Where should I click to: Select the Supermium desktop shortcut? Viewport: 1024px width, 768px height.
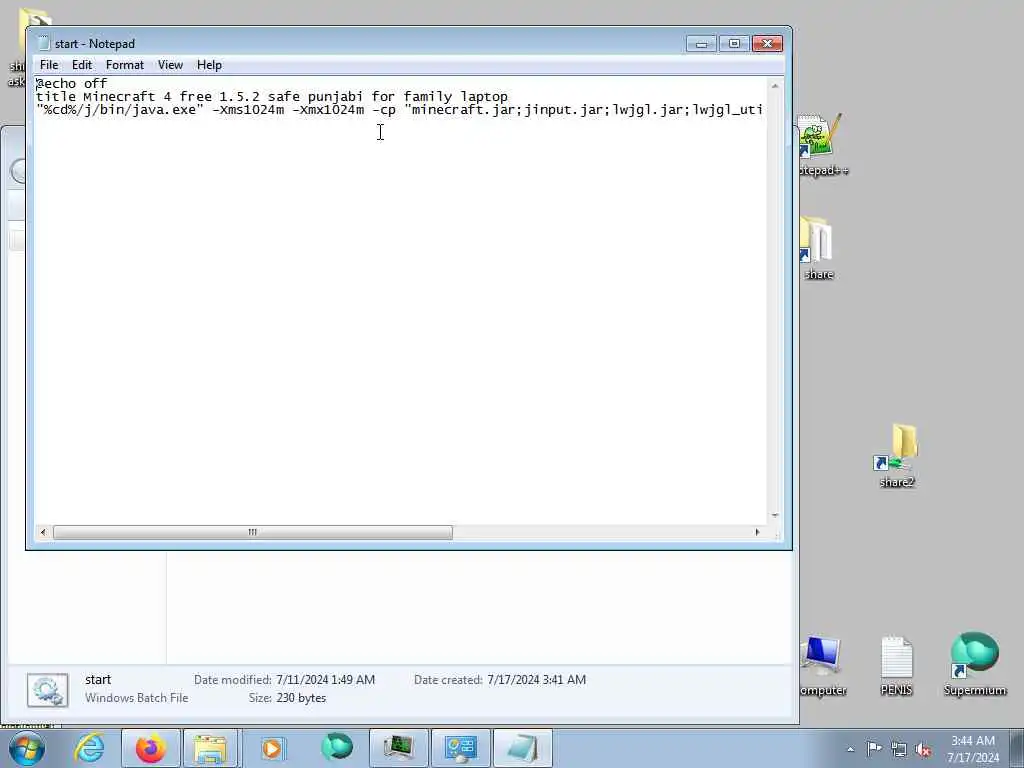coord(975,664)
